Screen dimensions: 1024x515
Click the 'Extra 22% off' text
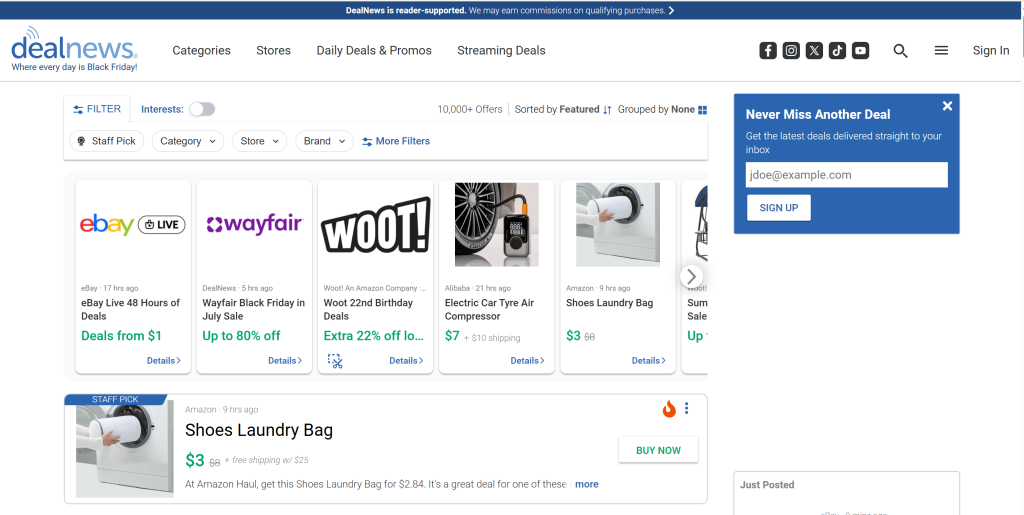(374, 336)
